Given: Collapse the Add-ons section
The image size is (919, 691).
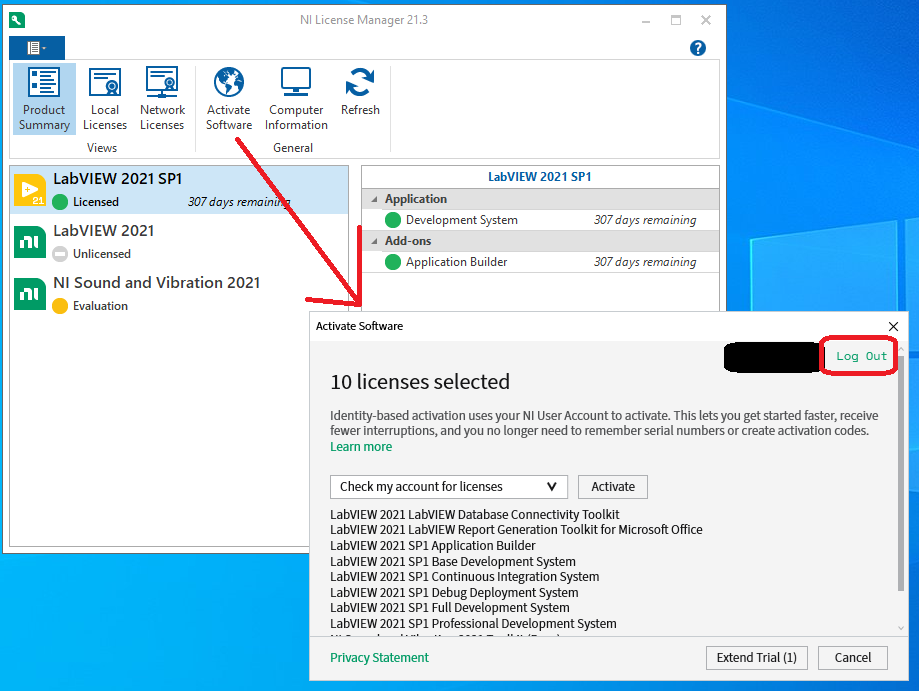Looking at the screenshot, I should (x=375, y=241).
